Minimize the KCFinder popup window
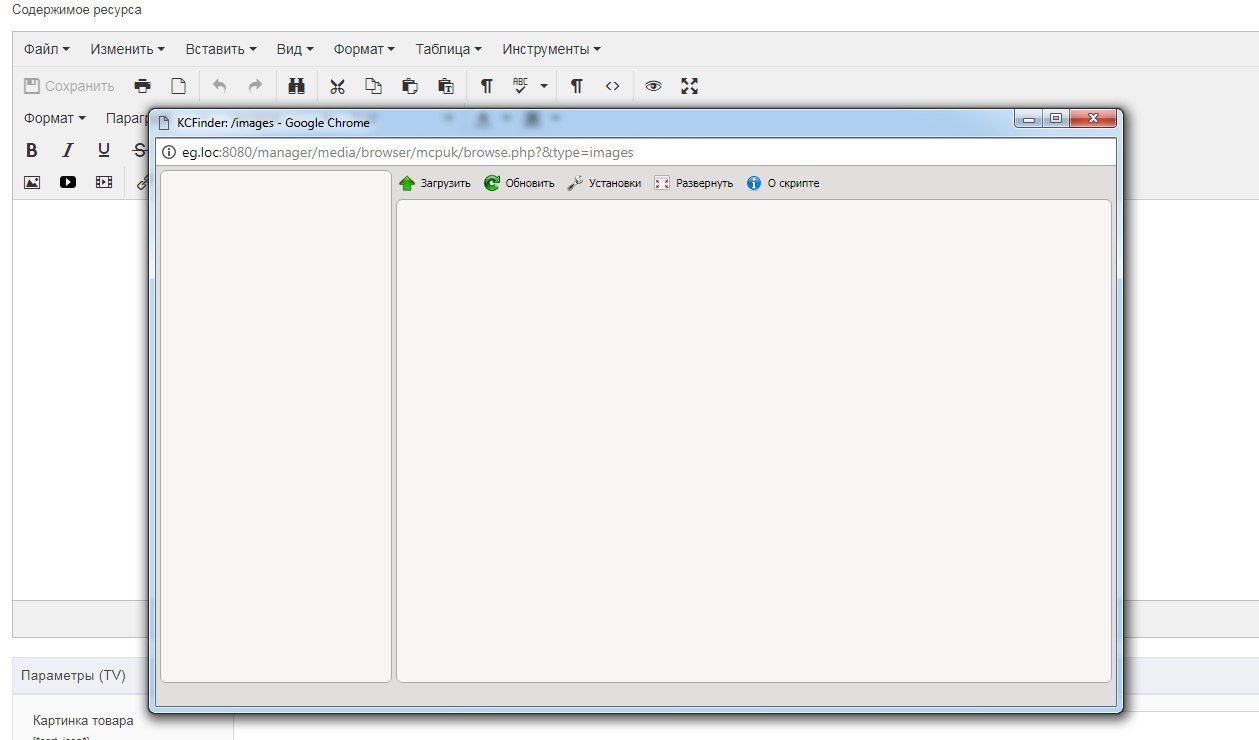The height and width of the screenshot is (740, 1259). (1028, 119)
